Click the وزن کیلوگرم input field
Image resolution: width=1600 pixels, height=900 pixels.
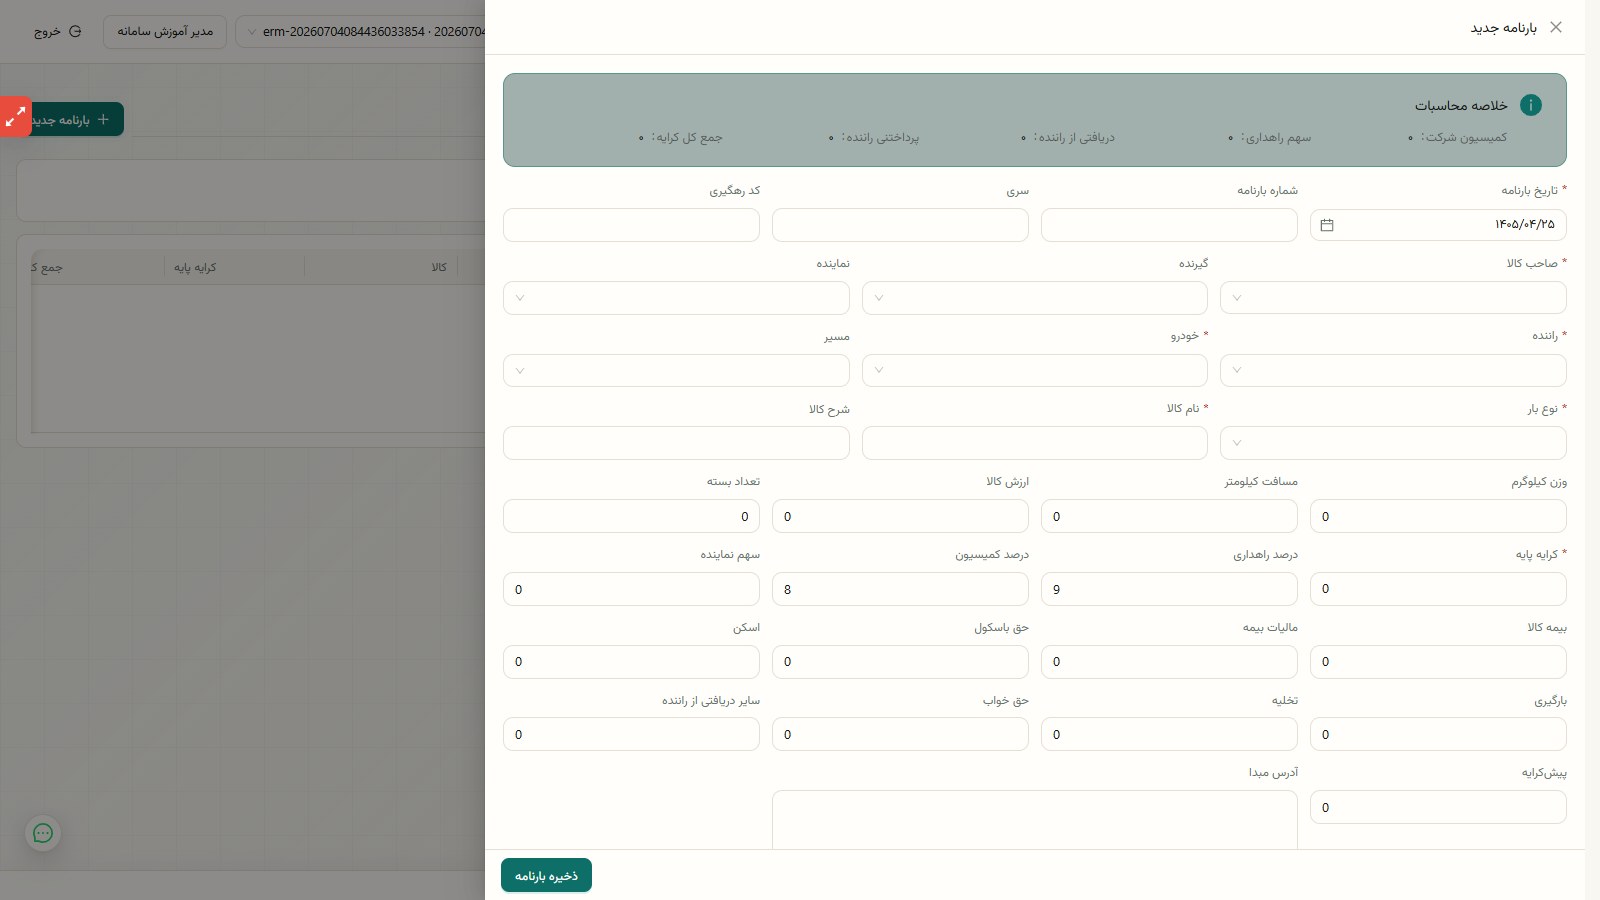click(x=1438, y=516)
